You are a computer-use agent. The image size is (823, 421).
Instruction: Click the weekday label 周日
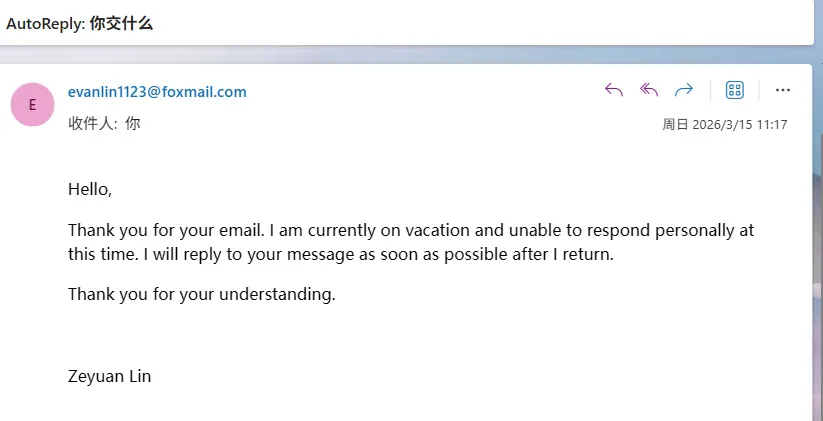tap(676, 124)
